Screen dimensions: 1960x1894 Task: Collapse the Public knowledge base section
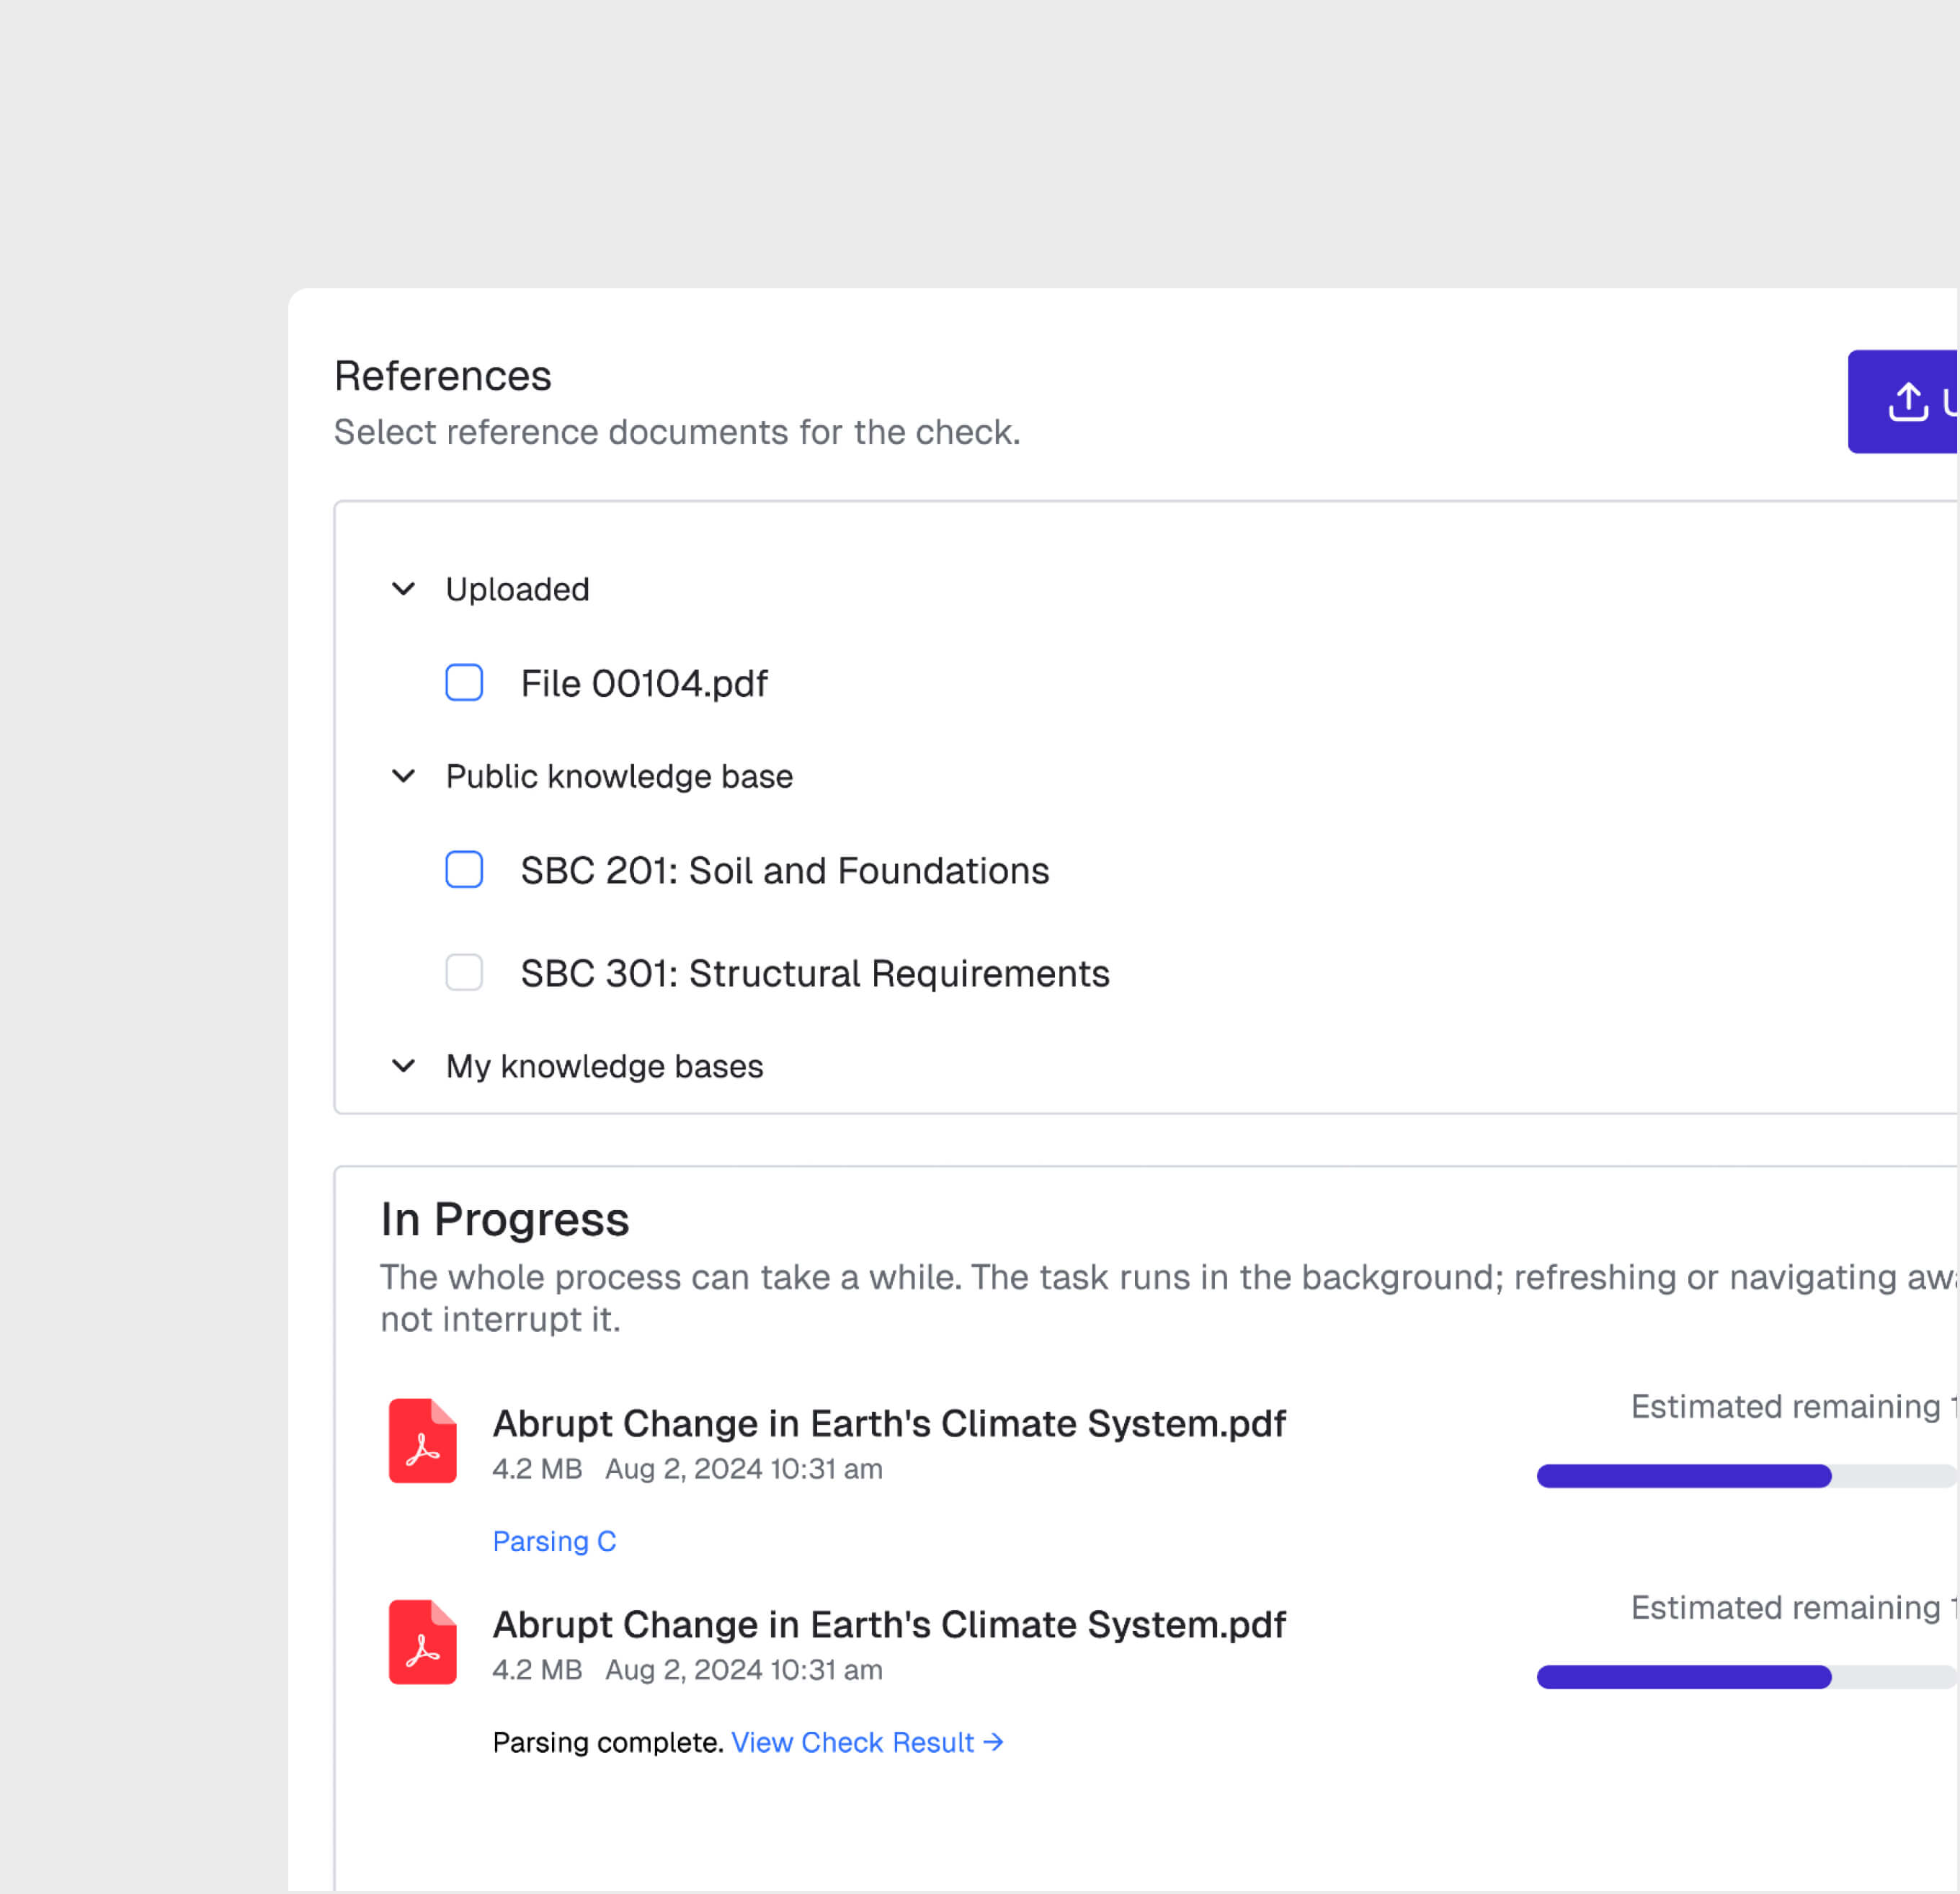click(x=404, y=776)
